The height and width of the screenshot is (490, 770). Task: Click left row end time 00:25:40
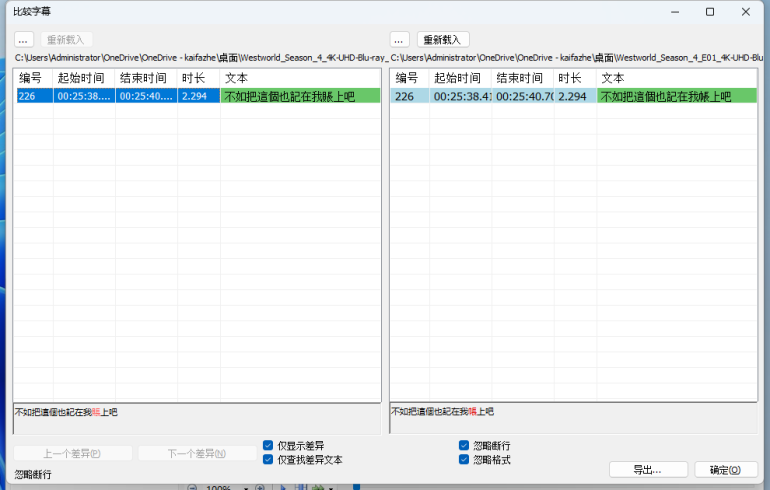(146, 96)
